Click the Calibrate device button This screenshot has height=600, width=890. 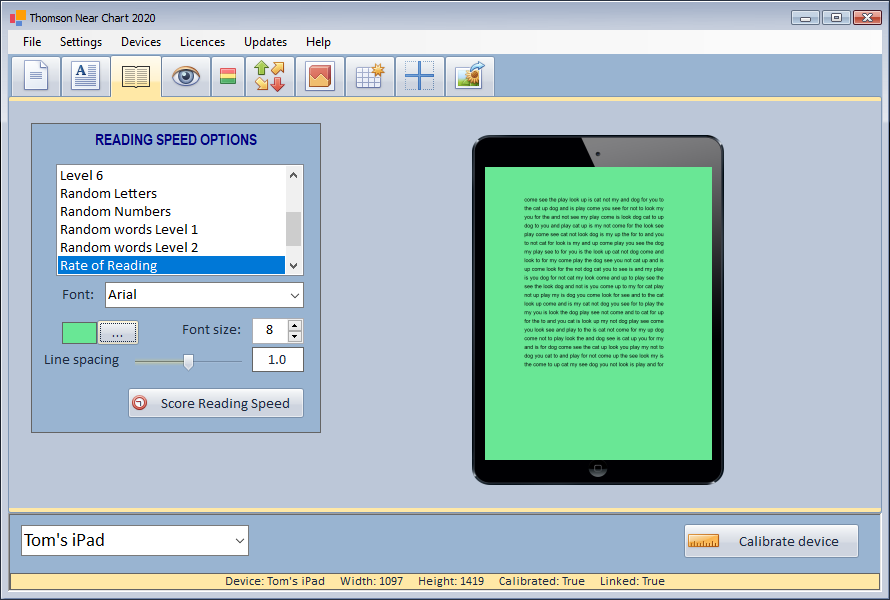point(771,541)
